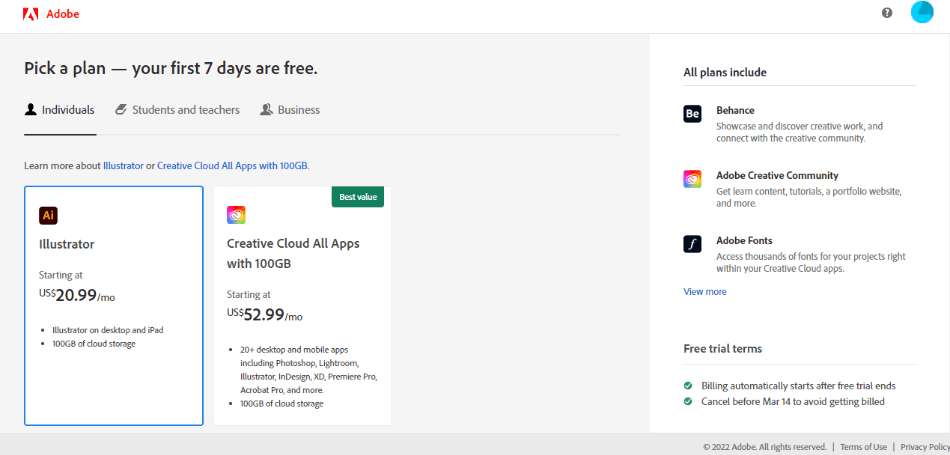Click the Creative Cloud icon in plan card
The width and height of the screenshot is (950, 455).
[x=236, y=215]
